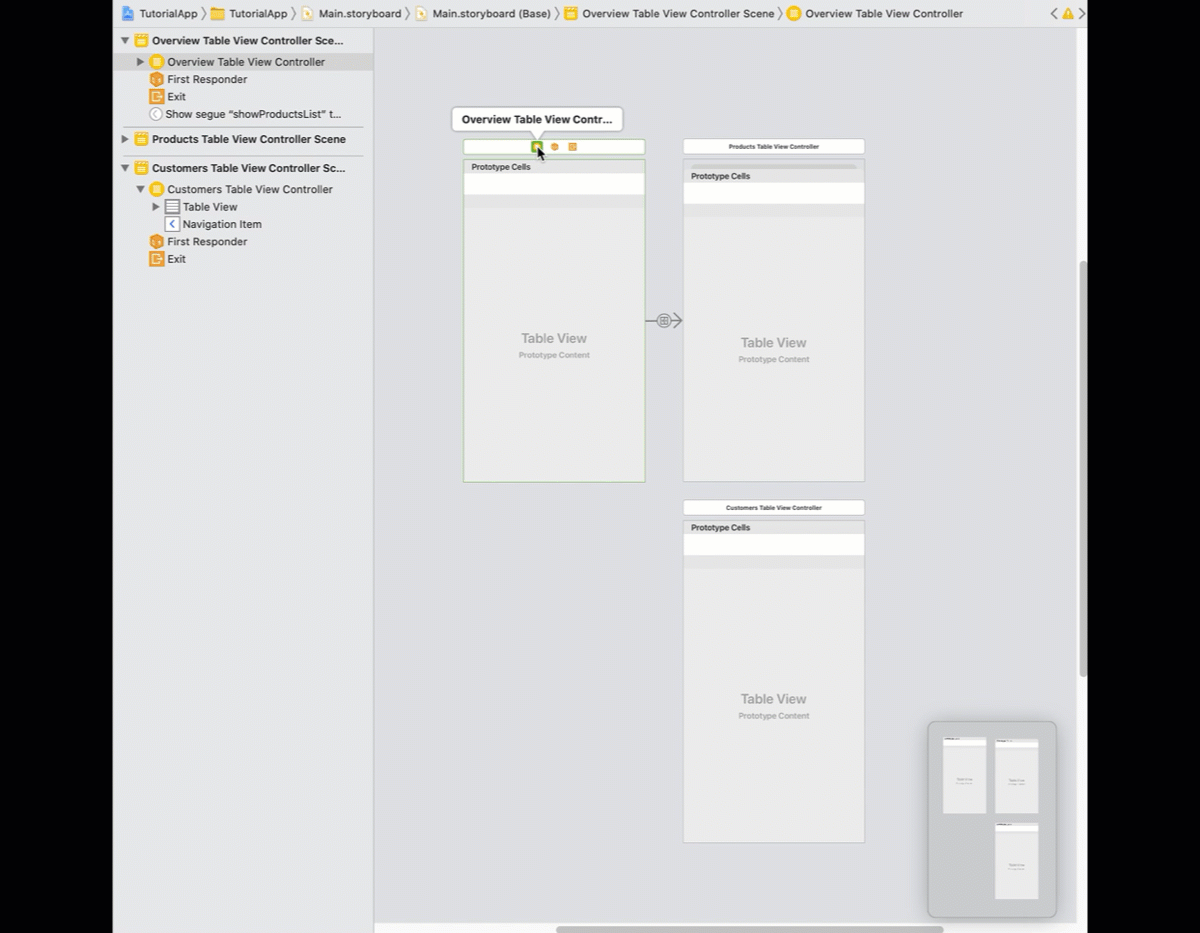Image resolution: width=1200 pixels, height=933 pixels.
Task: Click the yellow warning triangle icon
Action: [1068, 14]
